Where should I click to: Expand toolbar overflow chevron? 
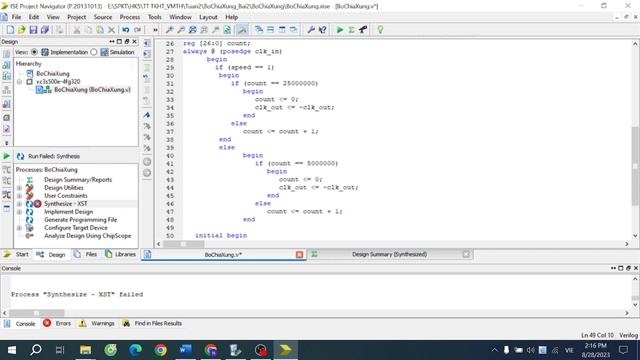155,30
